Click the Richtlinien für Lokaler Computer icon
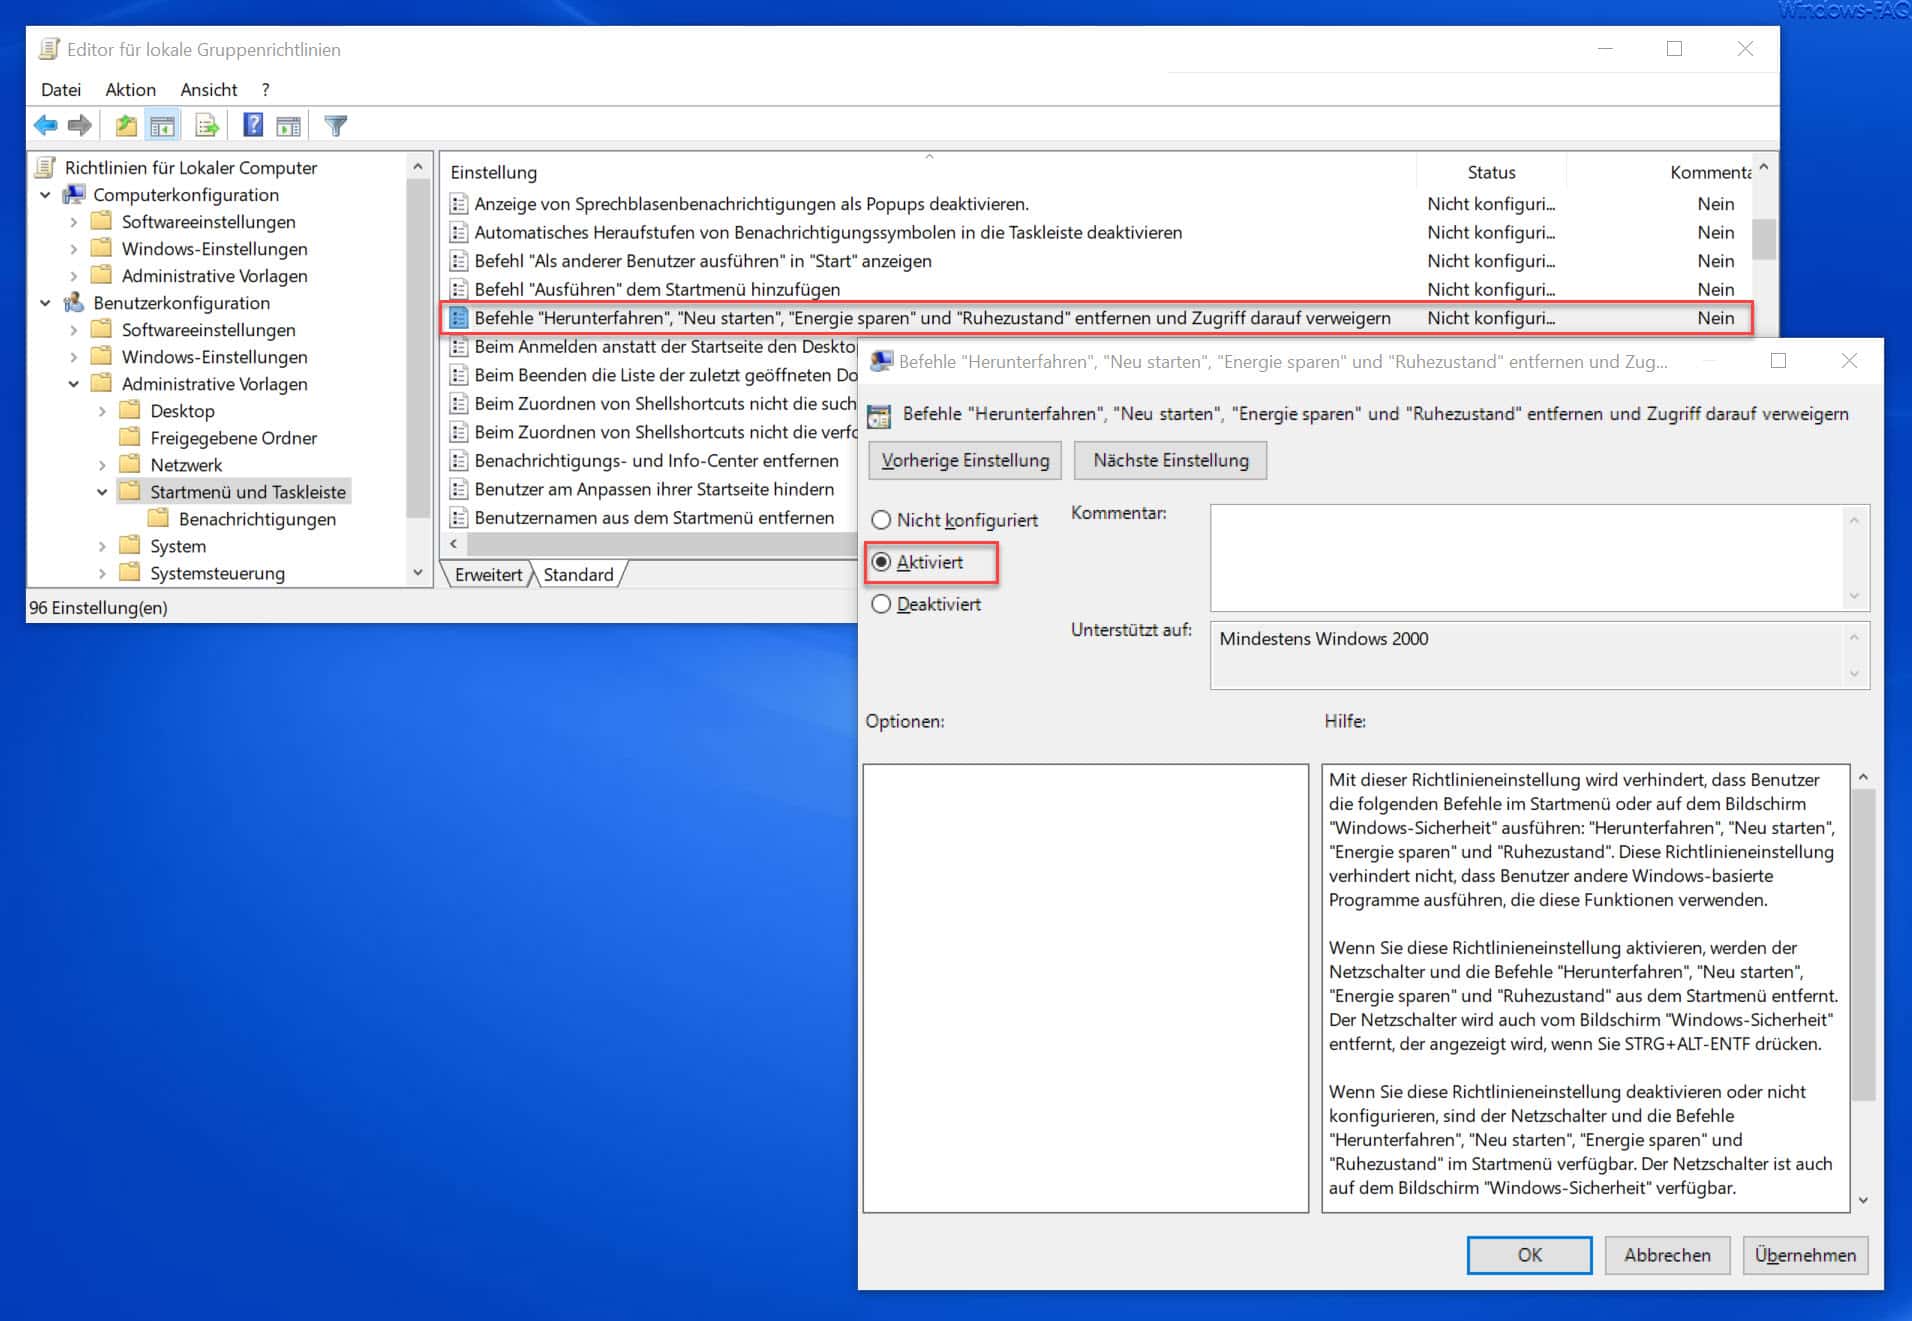The height and width of the screenshot is (1321, 1912). coord(46,167)
